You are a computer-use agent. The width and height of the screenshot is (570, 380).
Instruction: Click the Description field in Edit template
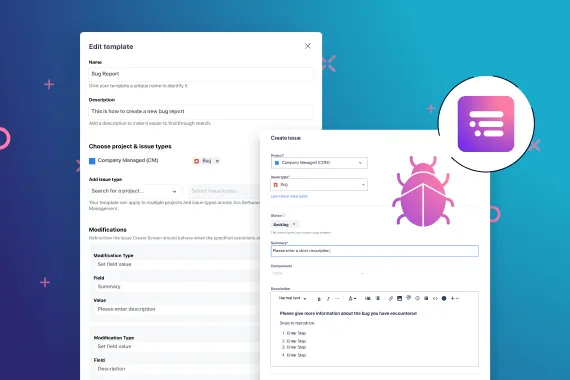tap(201, 112)
